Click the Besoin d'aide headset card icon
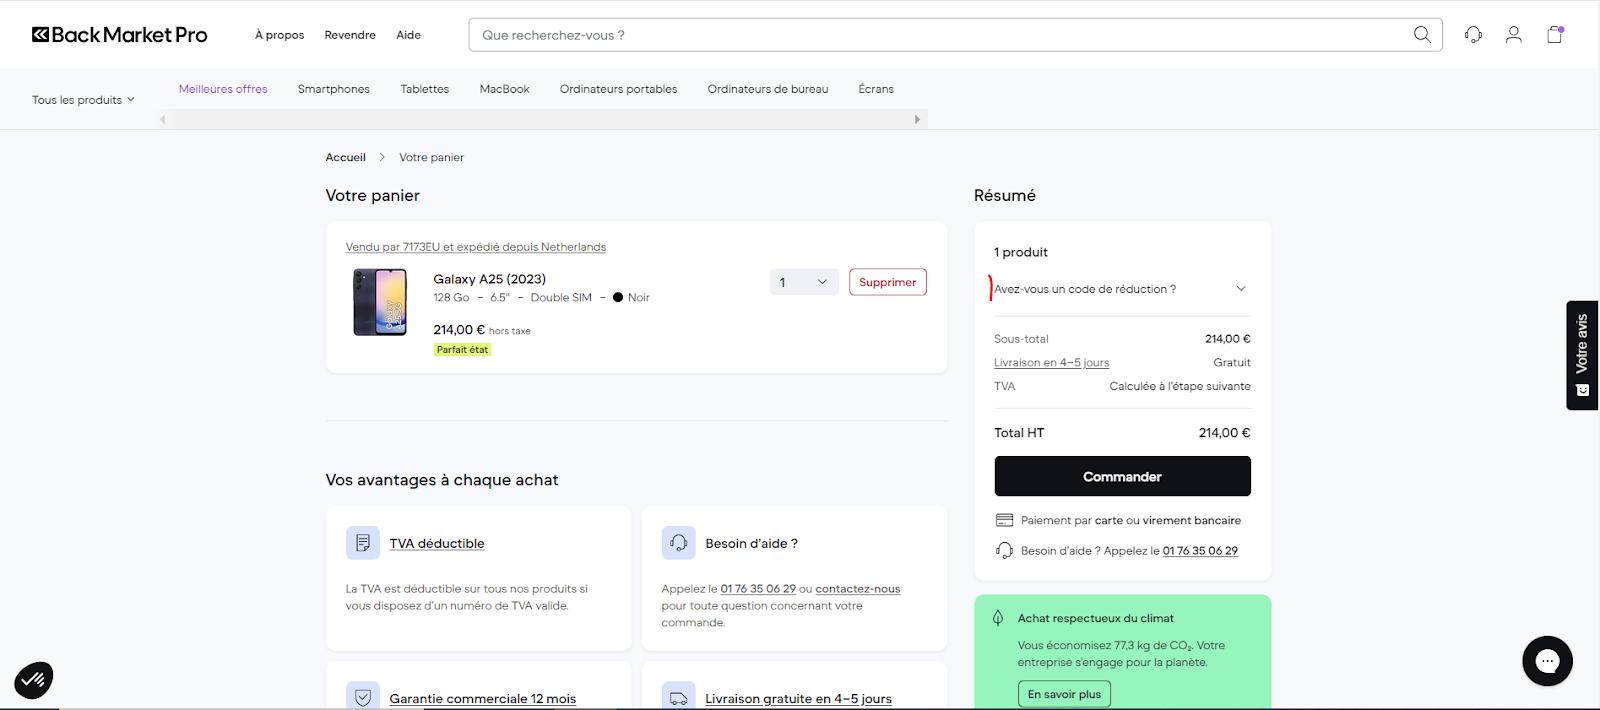1600x710 pixels. click(679, 543)
